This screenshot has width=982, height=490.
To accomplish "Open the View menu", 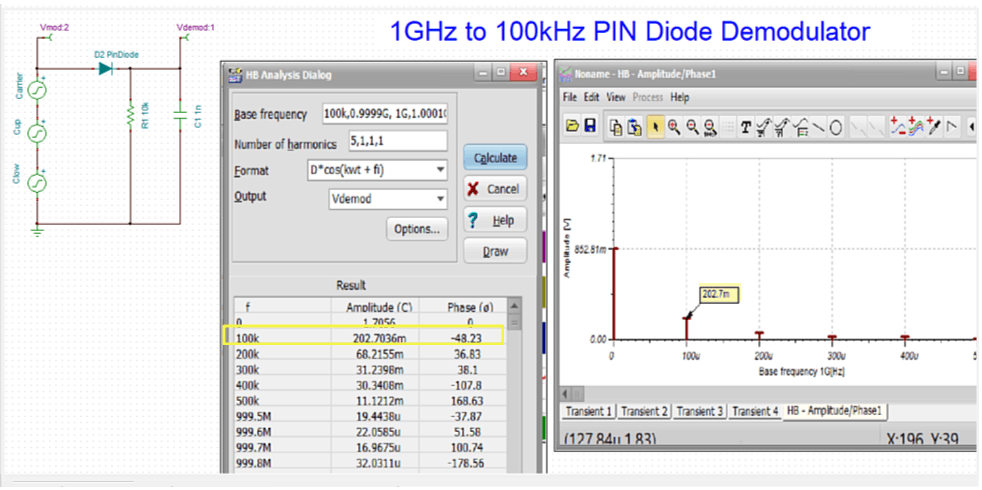I will click(616, 98).
